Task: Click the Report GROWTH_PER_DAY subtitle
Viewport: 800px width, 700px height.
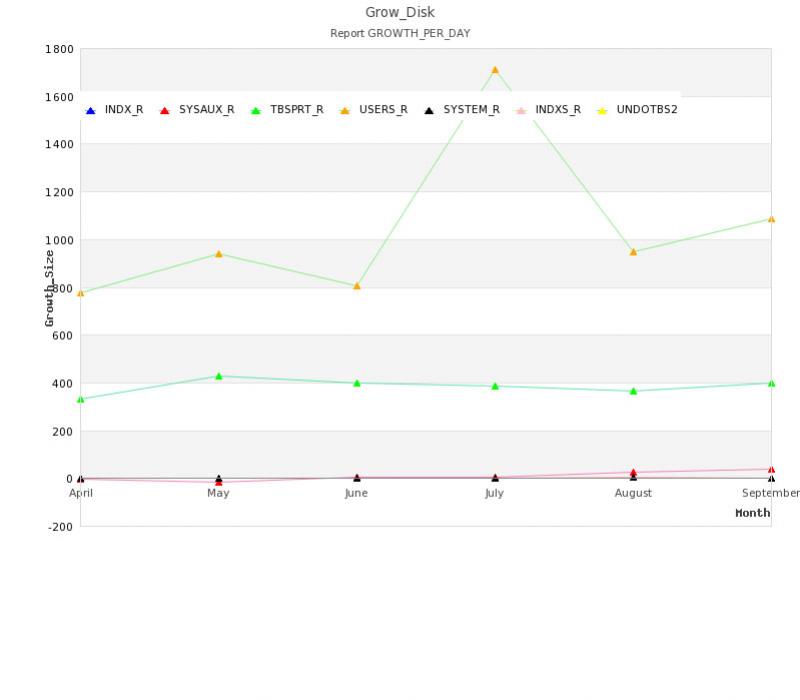Action: click(400, 34)
